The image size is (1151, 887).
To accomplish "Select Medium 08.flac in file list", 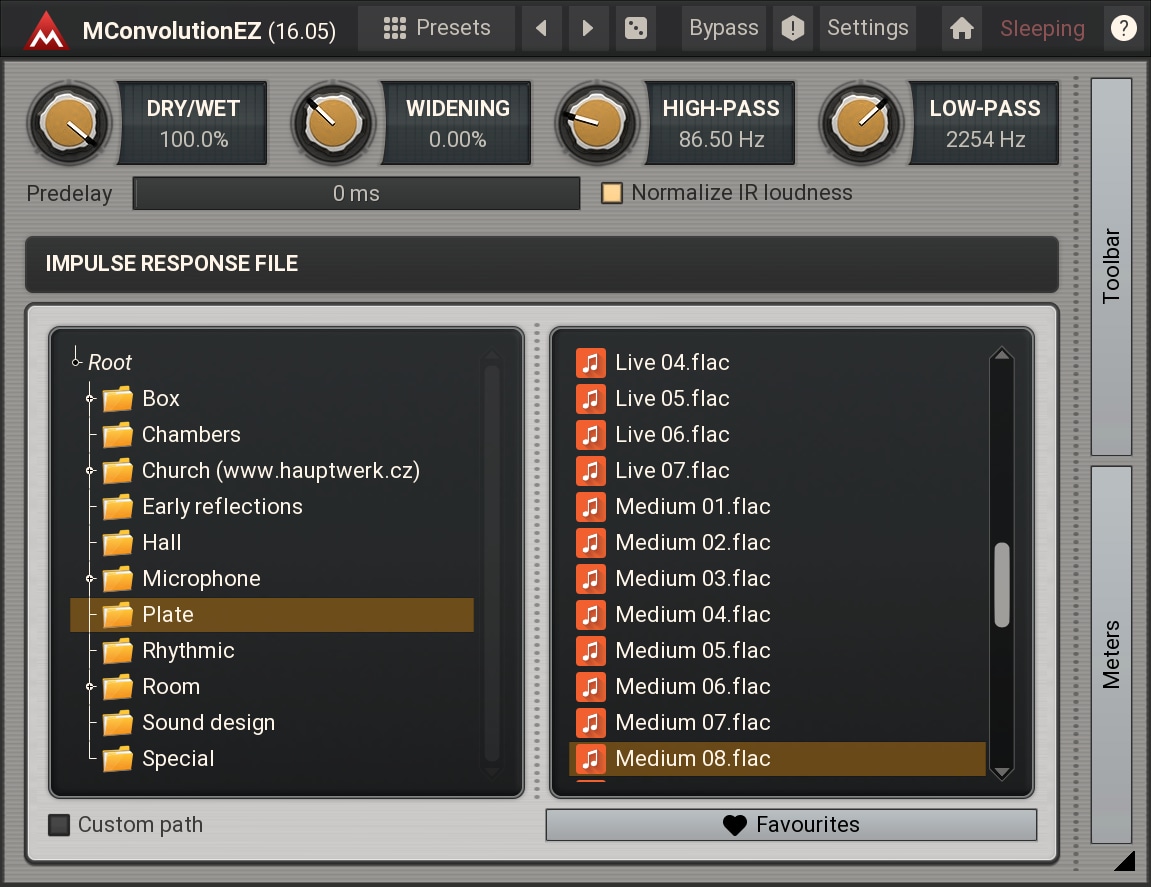I will [777, 759].
